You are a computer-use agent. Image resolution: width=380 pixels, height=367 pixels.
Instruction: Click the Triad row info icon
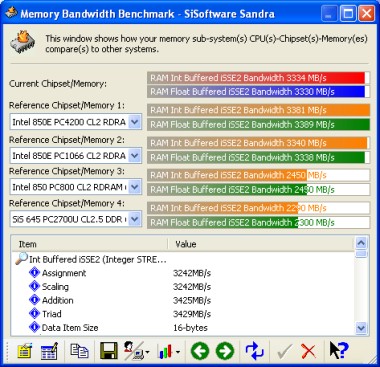point(35,314)
